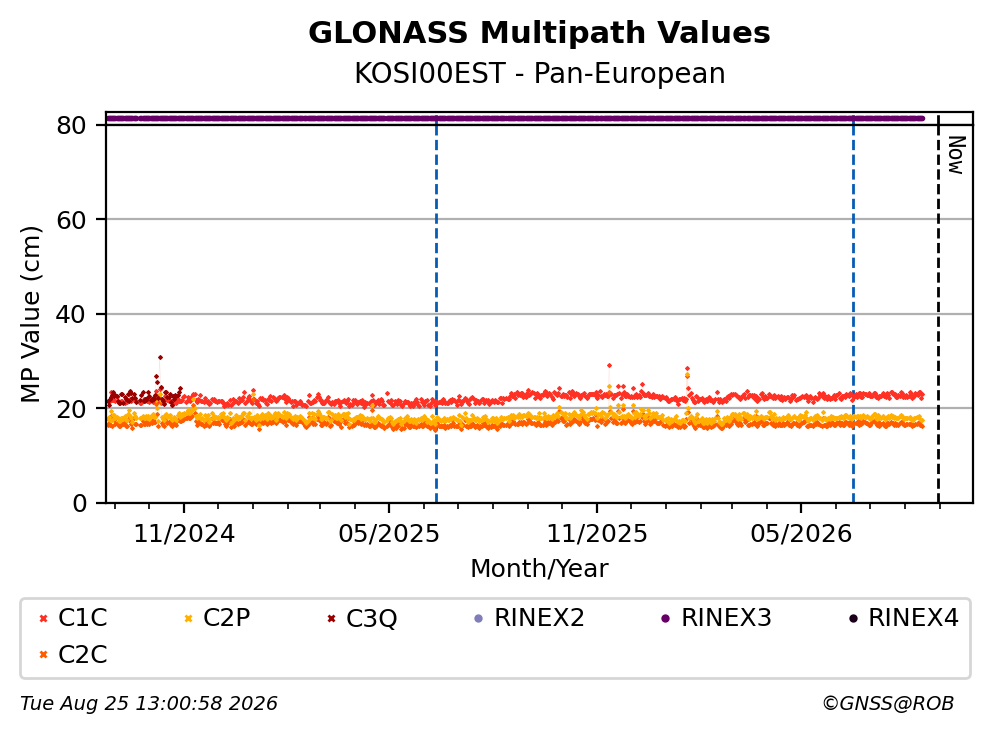
Task: Click the C1C legend marker icon
Action: [43, 618]
